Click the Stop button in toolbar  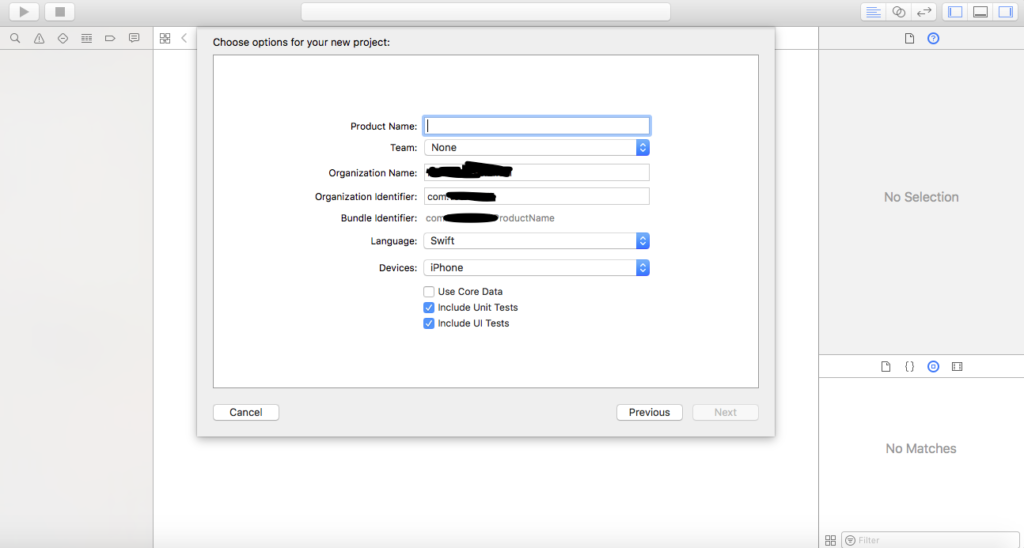59,12
